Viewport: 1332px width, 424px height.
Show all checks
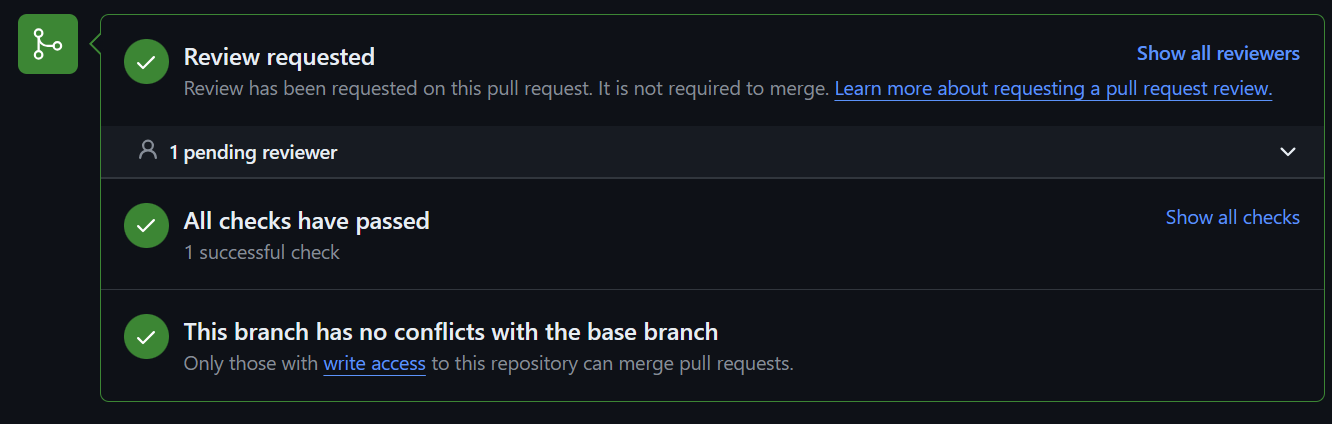point(1233,217)
